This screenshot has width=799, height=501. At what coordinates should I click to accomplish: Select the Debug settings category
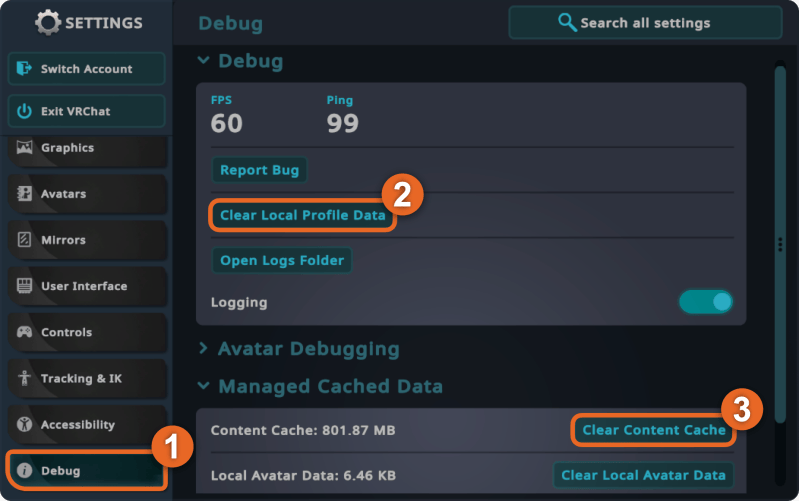(87, 470)
